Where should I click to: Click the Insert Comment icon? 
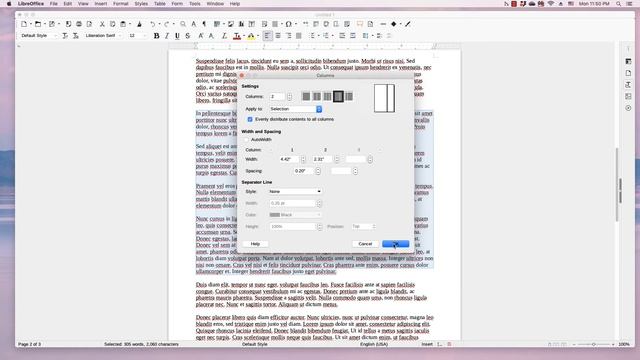point(360,24)
